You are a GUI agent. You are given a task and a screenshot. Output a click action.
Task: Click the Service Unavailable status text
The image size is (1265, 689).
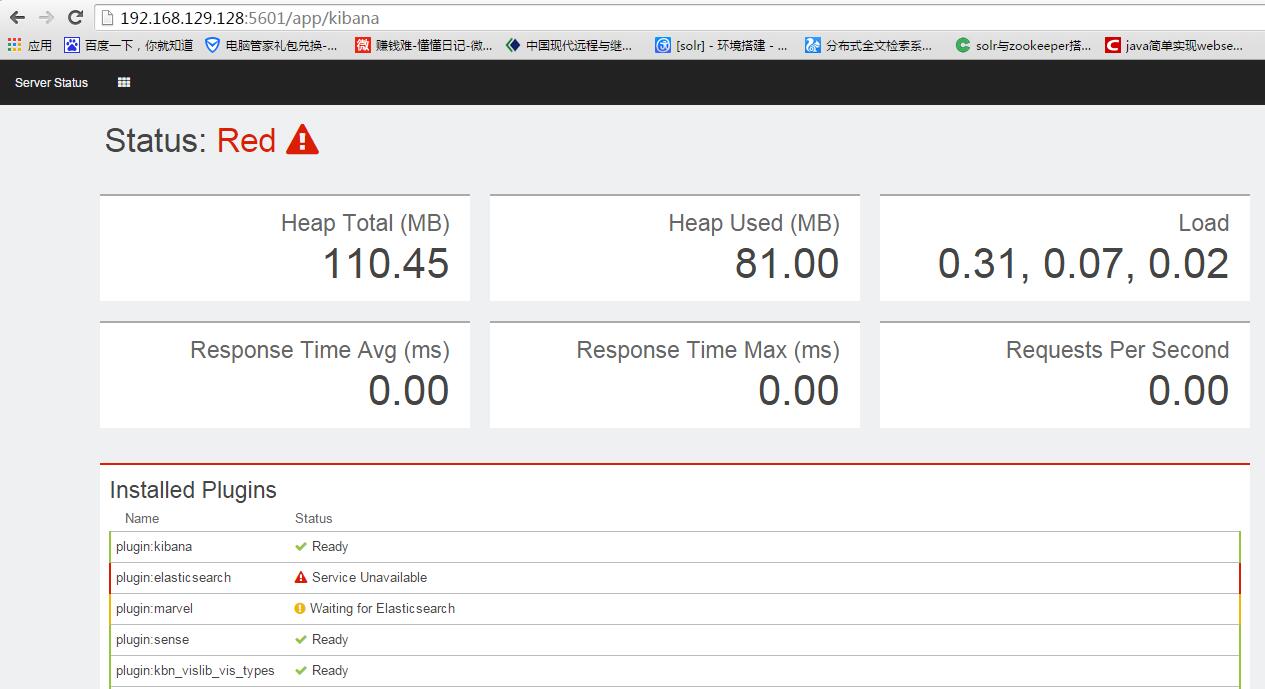click(x=369, y=578)
